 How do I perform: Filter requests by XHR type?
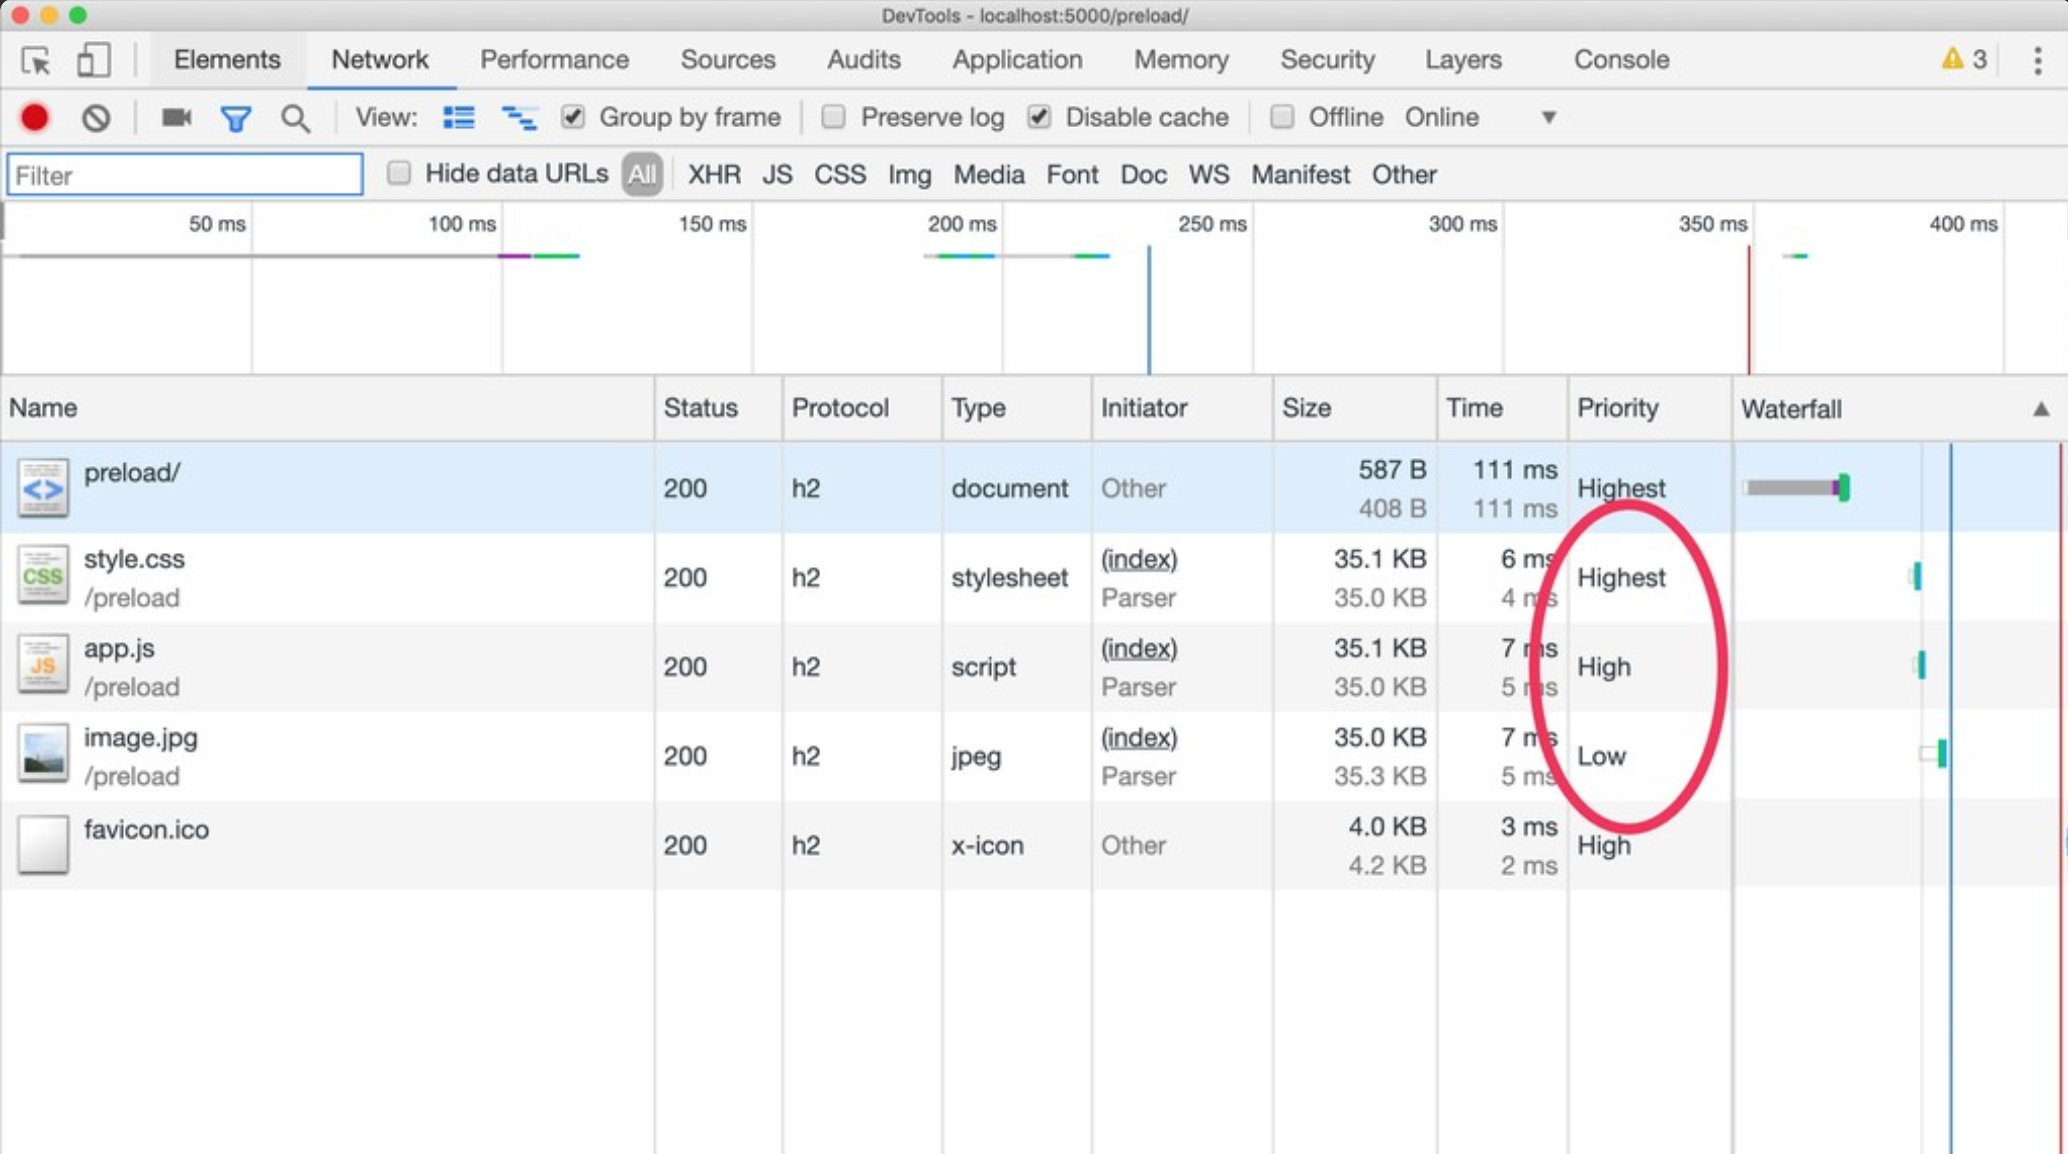tap(714, 175)
